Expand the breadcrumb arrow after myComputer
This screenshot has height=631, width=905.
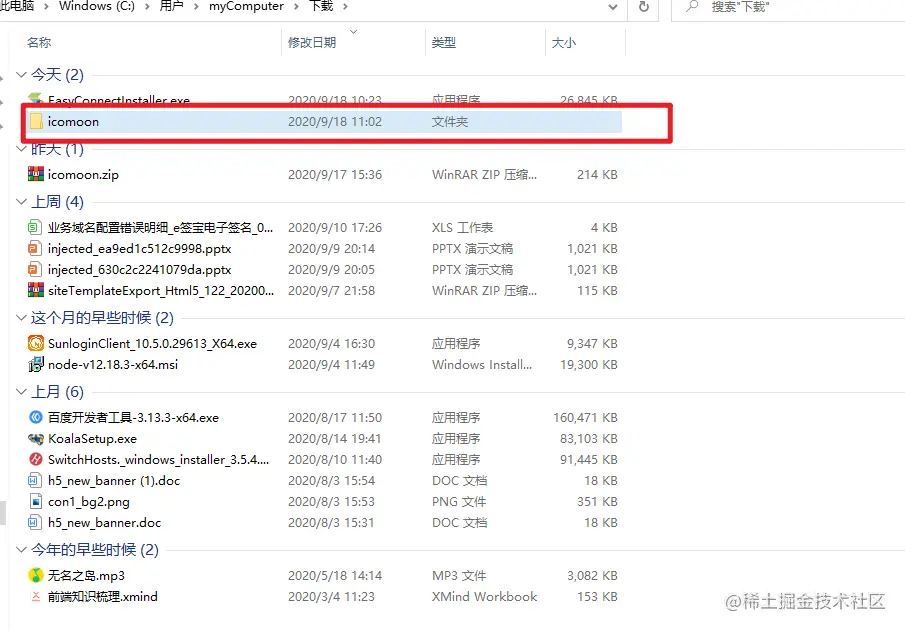coord(296,6)
